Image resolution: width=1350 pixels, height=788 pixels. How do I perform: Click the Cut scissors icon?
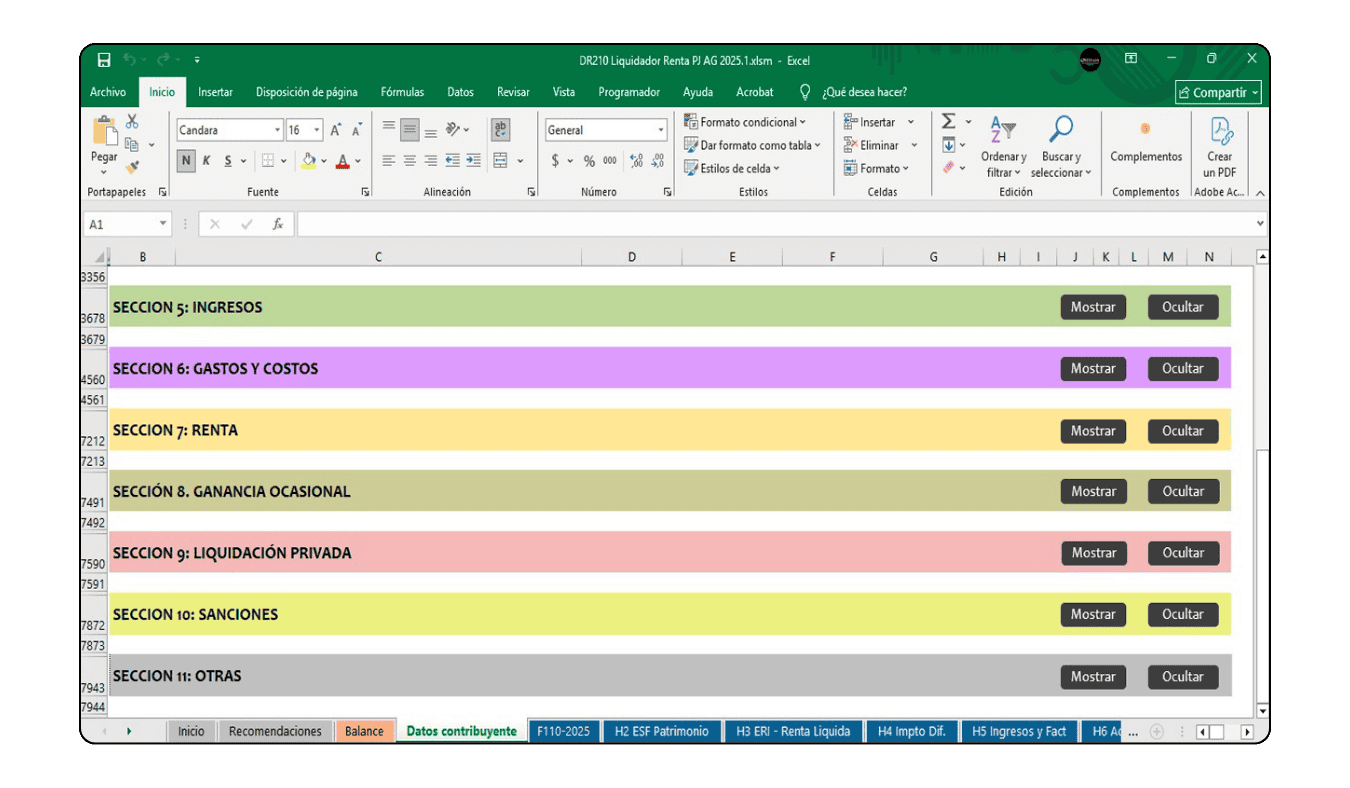131,122
